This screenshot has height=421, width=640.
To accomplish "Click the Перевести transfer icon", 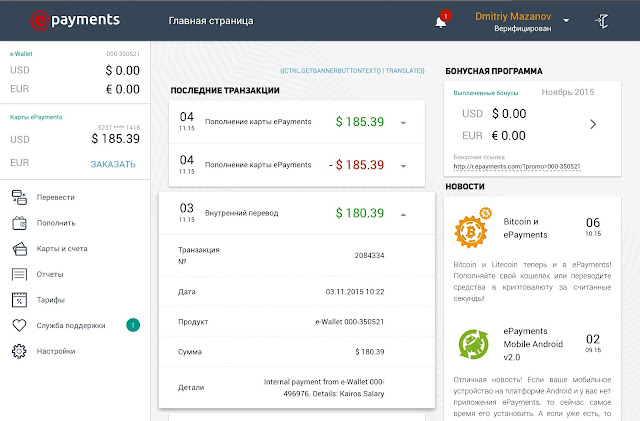I will 19,197.
